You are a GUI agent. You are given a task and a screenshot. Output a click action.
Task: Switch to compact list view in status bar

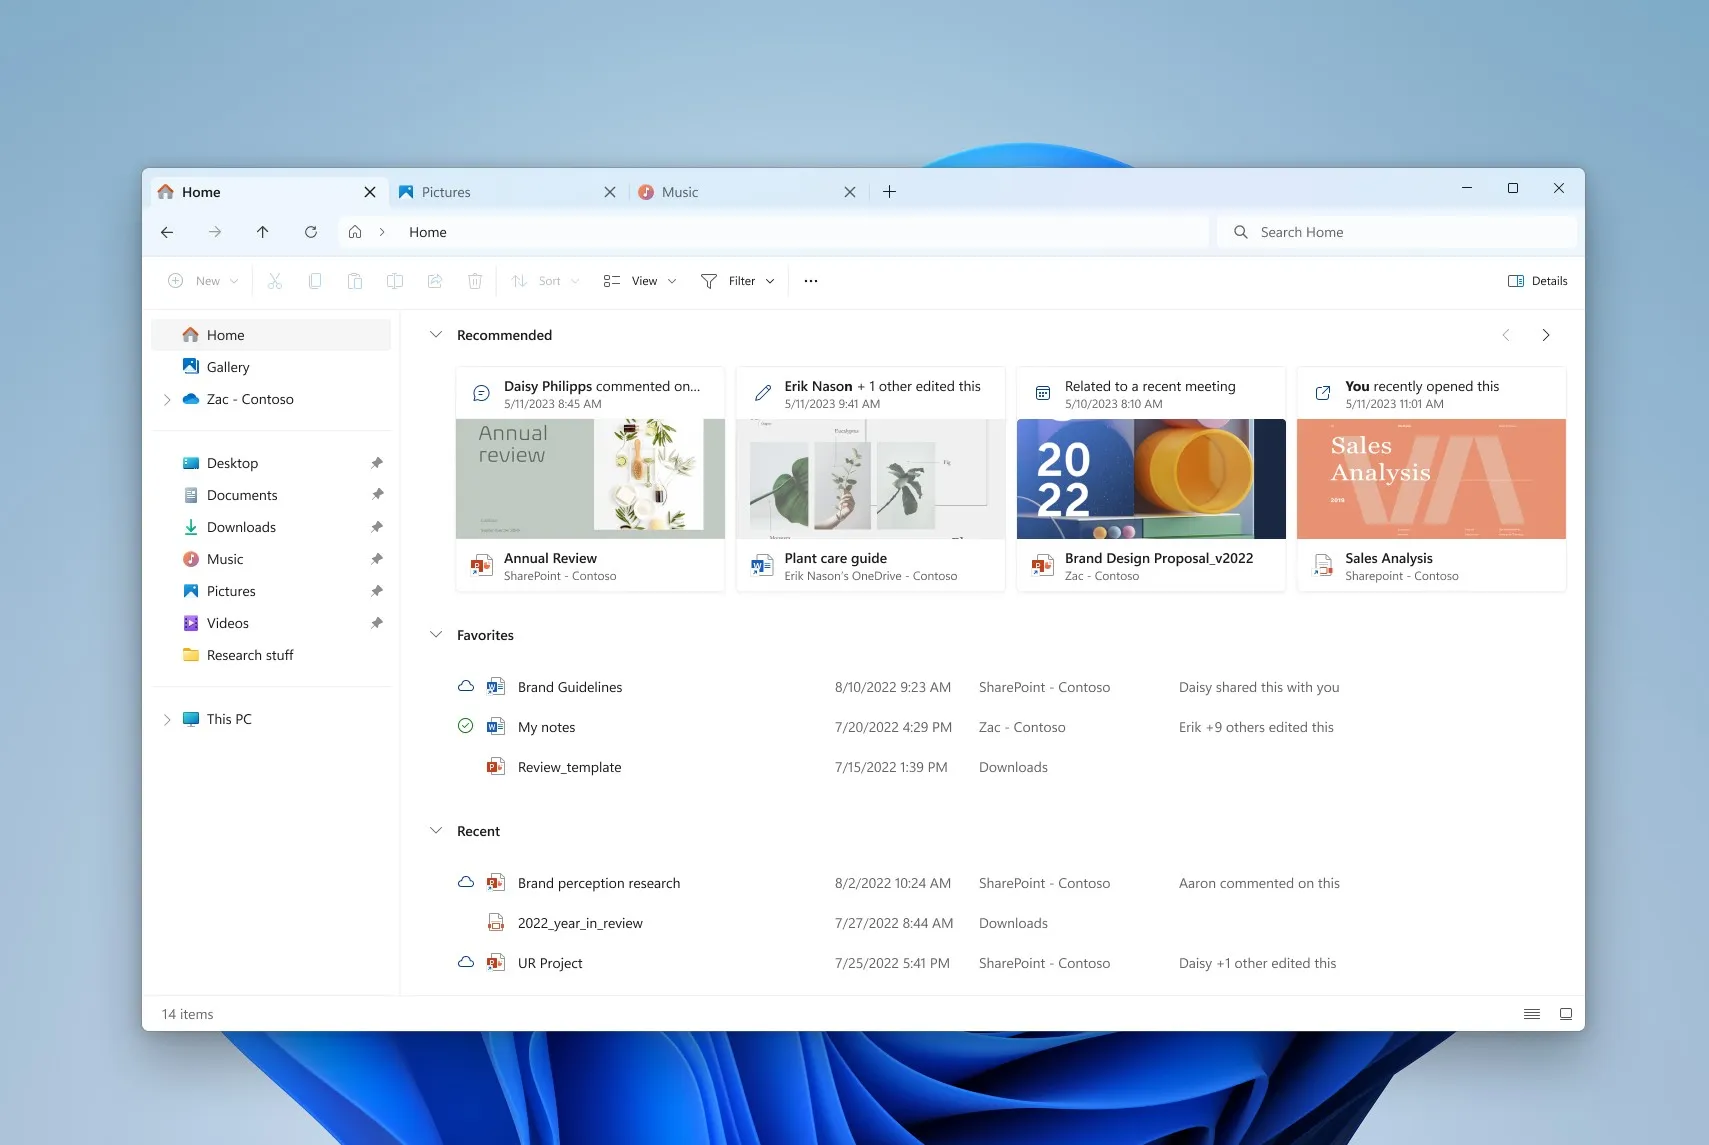click(1531, 1013)
